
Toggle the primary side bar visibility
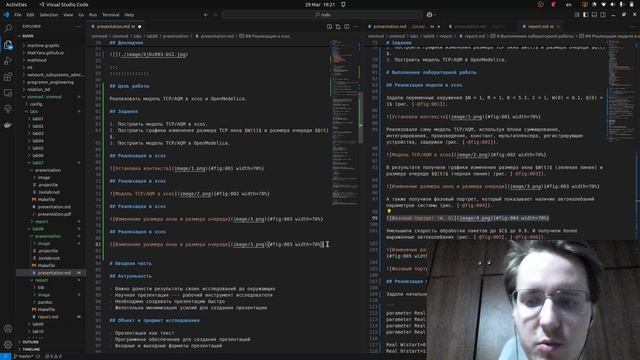click(585, 15)
